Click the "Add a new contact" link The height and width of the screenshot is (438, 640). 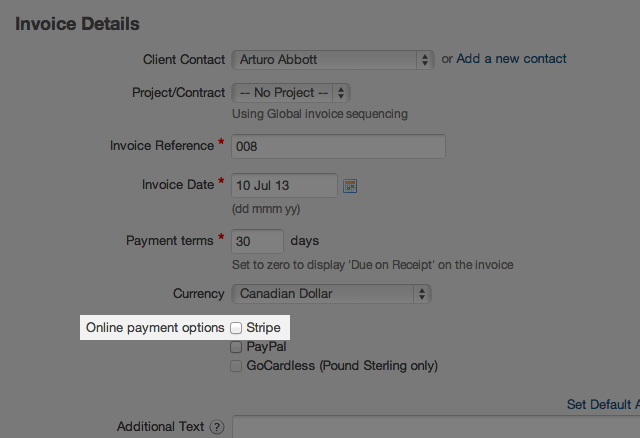[x=511, y=59]
